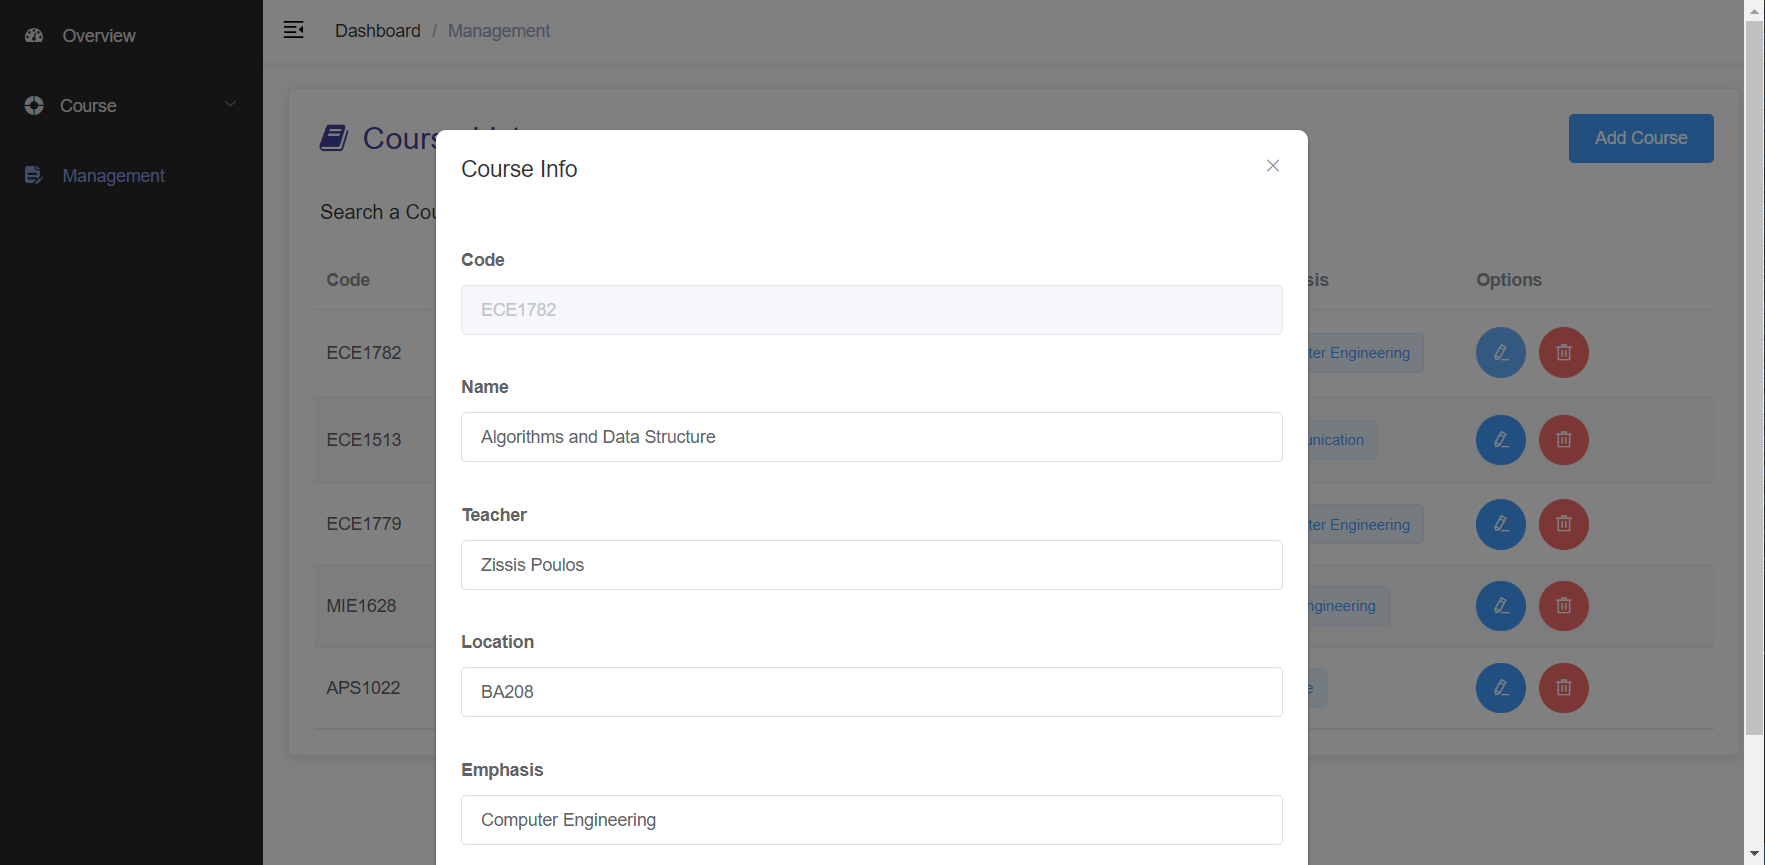Screen dimensions: 1765x865
Task: Select Management in the sidebar
Action: pyautogui.click(x=113, y=176)
